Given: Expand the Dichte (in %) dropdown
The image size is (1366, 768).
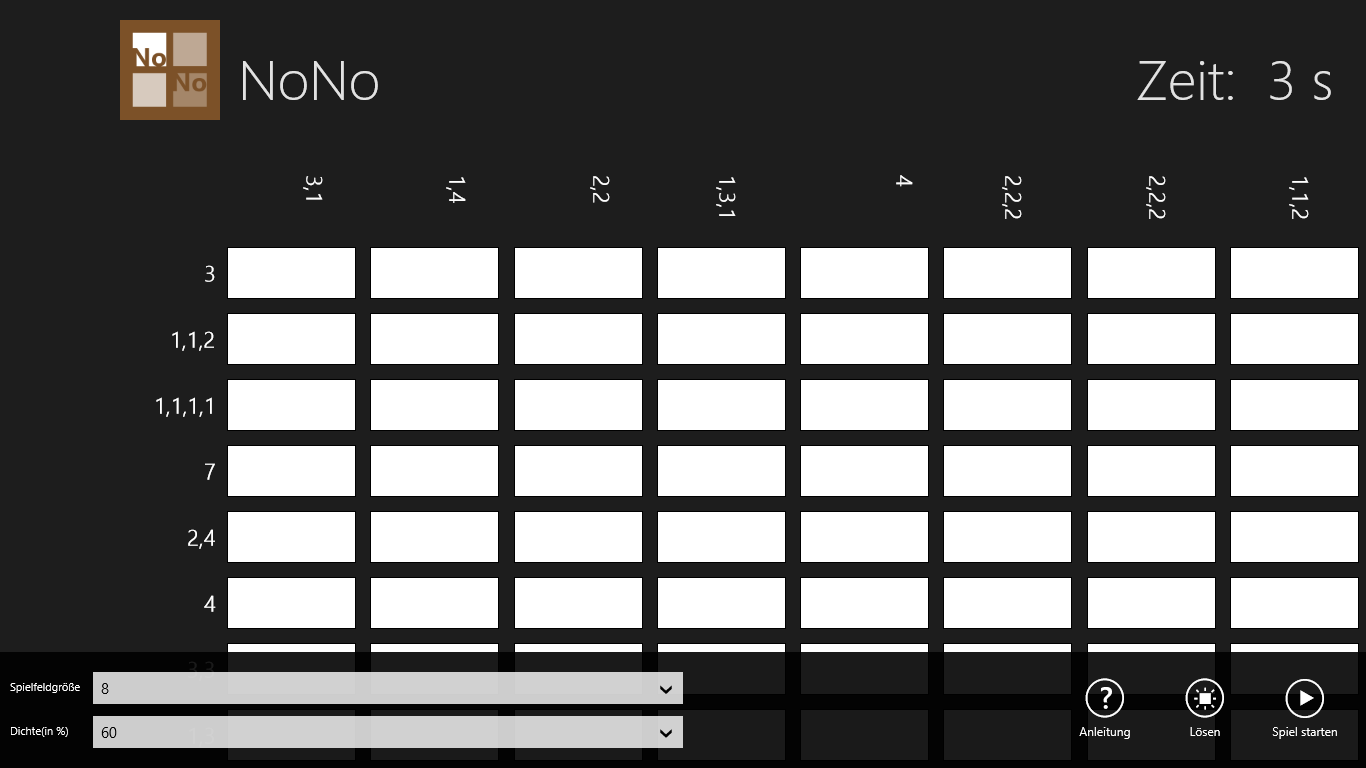Looking at the screenshot, I should [x=388, y=732].
